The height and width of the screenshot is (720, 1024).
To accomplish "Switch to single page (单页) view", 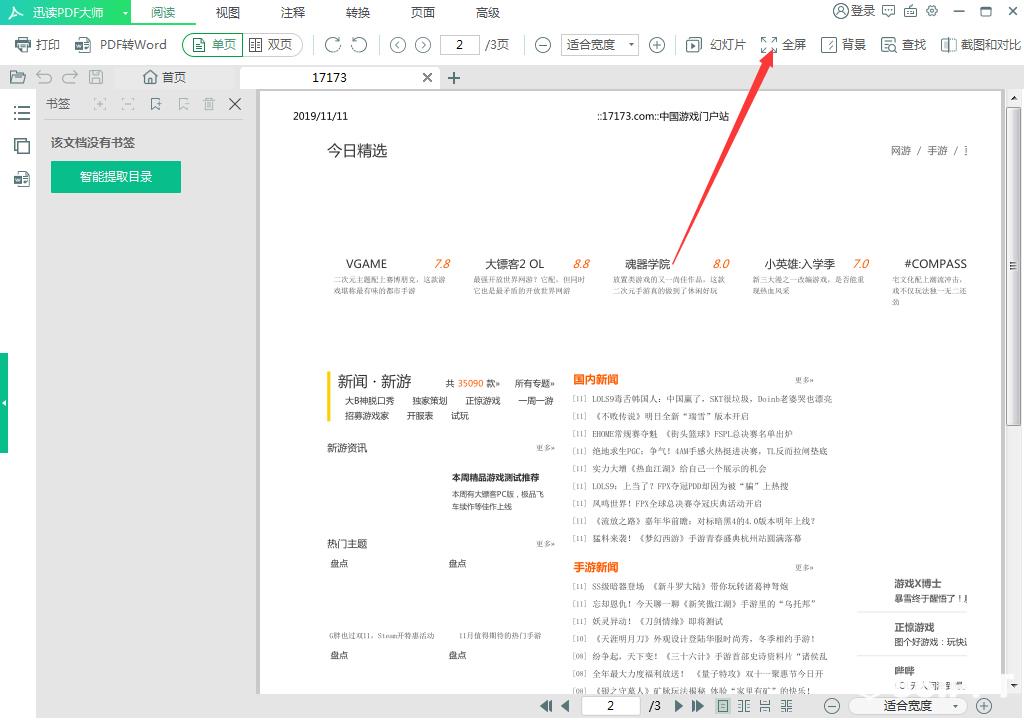I will (214, 44).
